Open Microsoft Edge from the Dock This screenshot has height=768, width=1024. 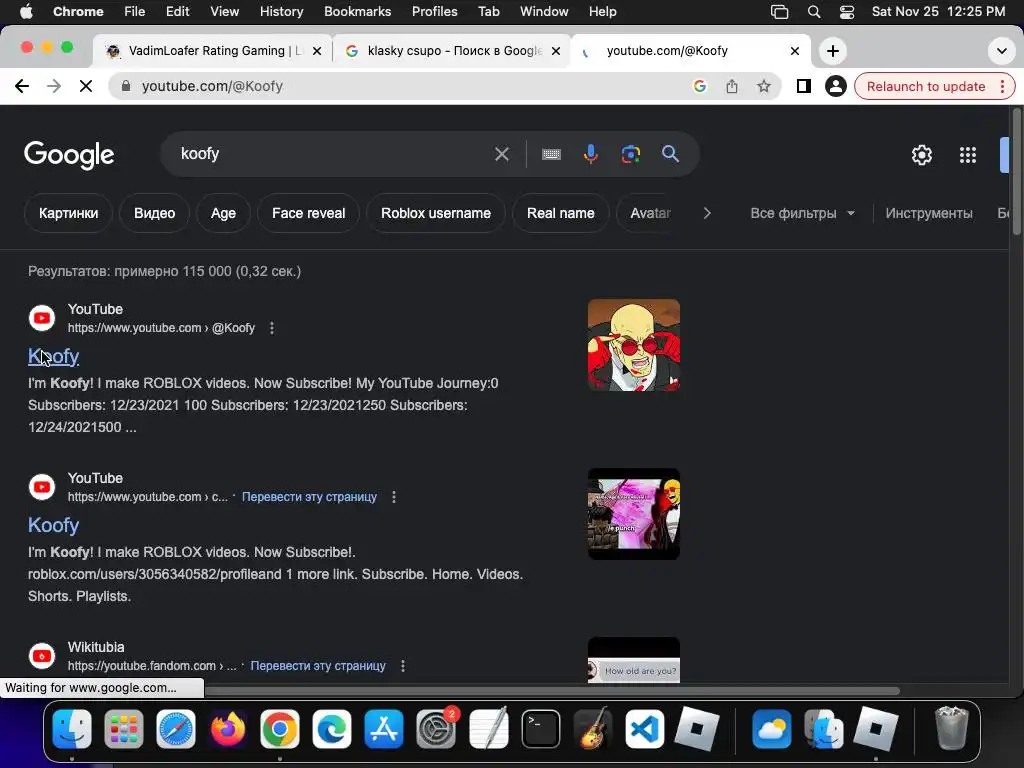(x=332, y=729)
